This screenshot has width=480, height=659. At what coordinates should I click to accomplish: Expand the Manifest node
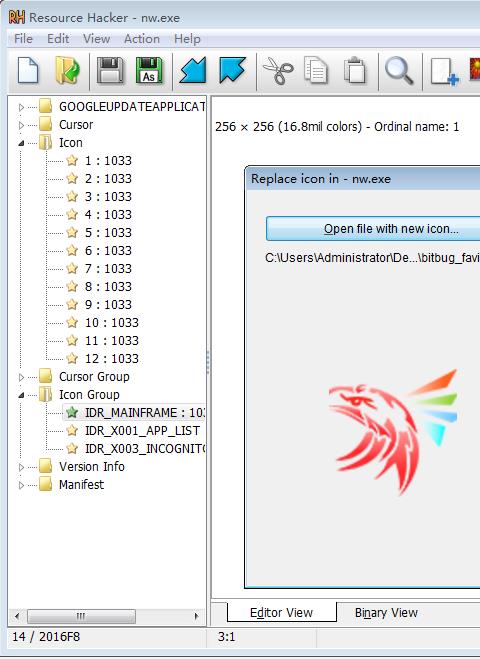(x=21, y=485)
